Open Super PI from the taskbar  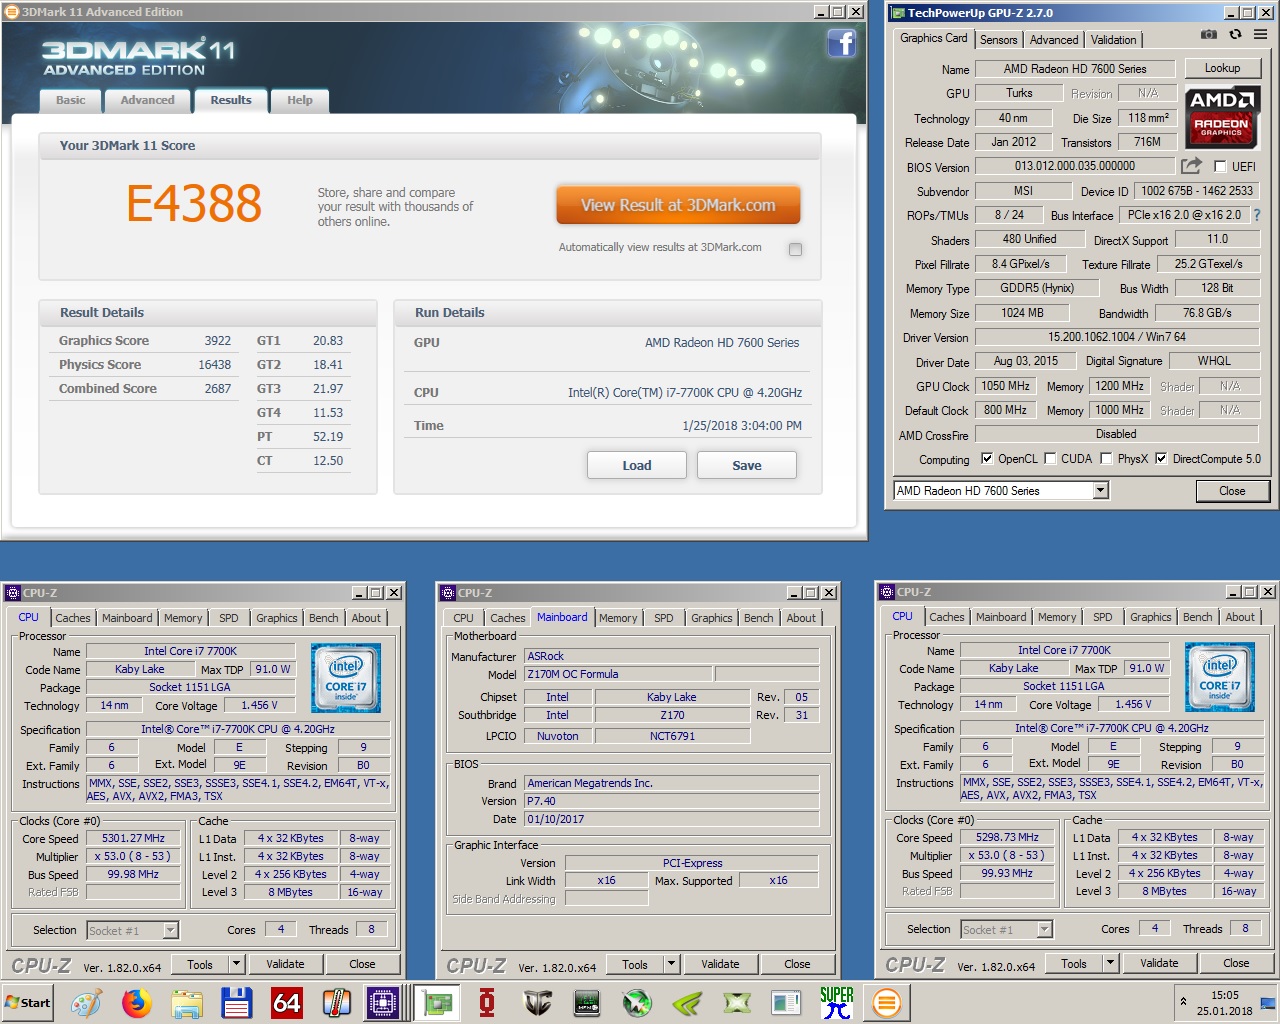click(836, 1003)
